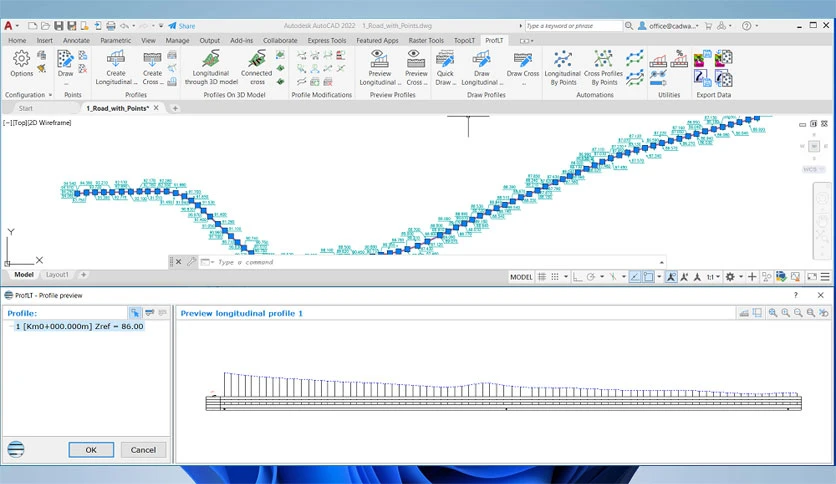
Task: Open the Autodesk App Store cart icon
Action: tap(708, 26)
